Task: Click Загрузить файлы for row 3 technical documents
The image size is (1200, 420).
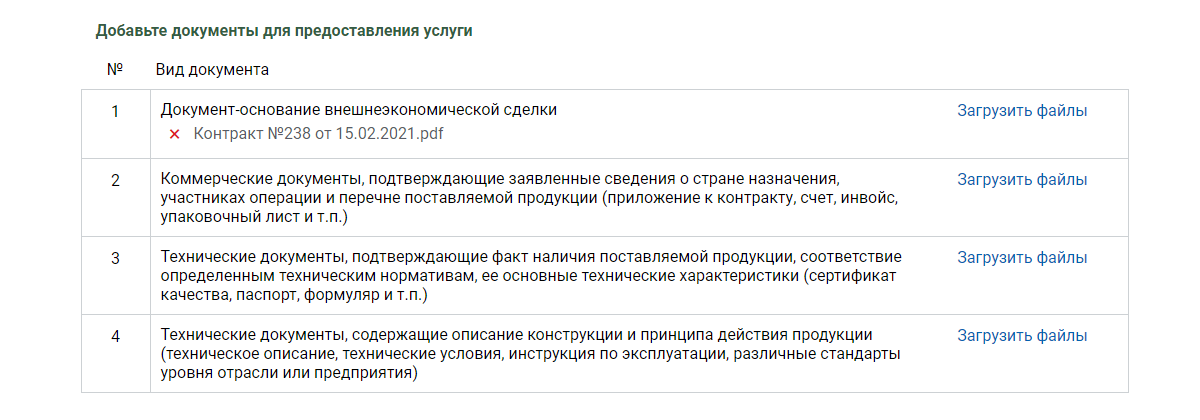Action: pyautogui.click(x=1022, y=258)
